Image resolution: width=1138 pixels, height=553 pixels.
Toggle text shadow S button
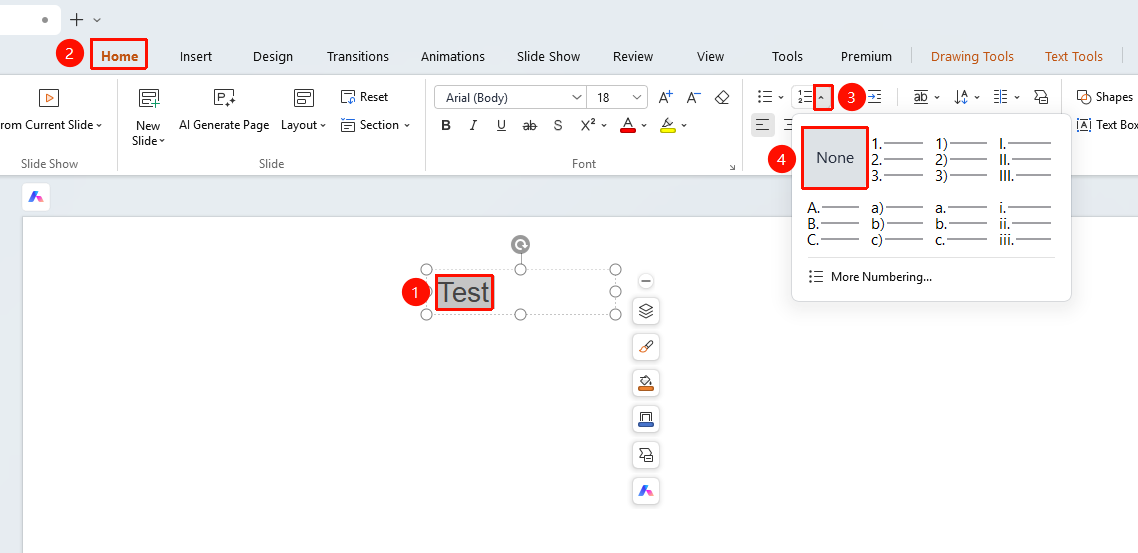point(557,126)
